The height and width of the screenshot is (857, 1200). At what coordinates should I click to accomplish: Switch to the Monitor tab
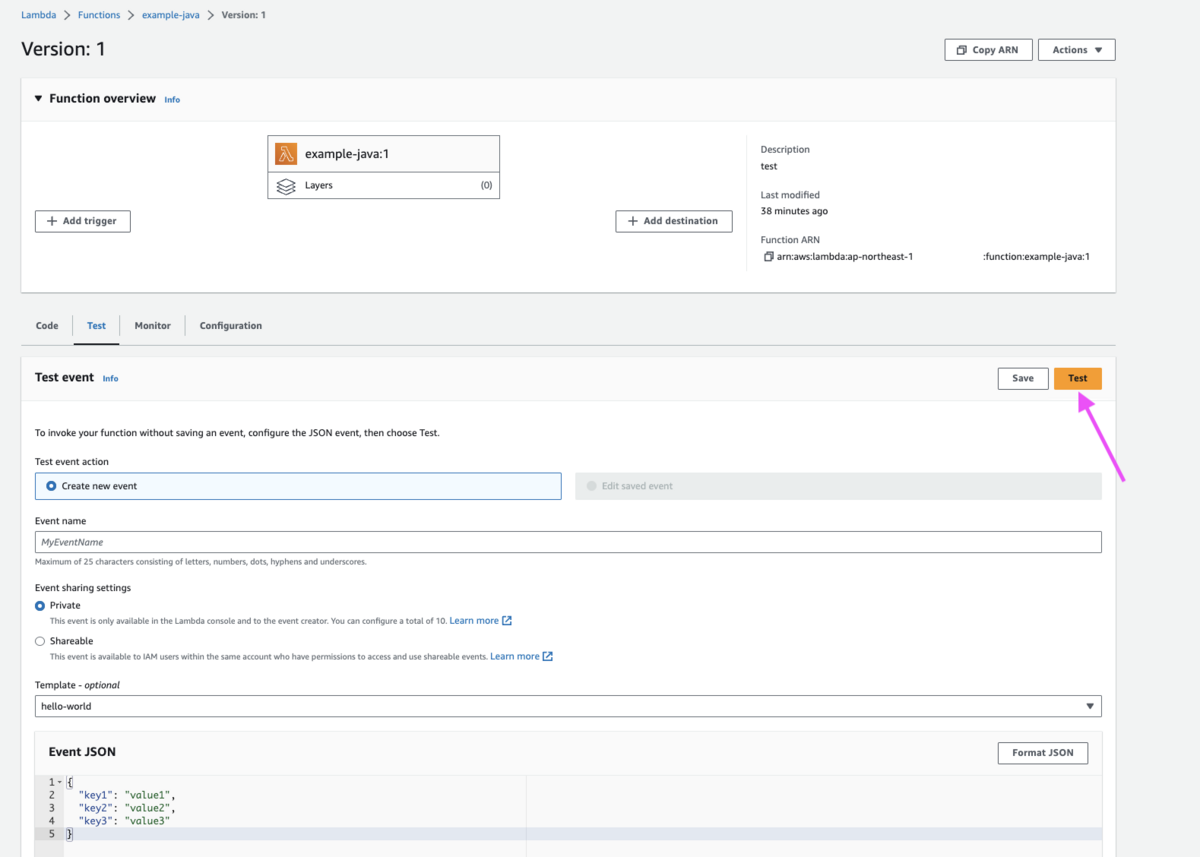152,325
